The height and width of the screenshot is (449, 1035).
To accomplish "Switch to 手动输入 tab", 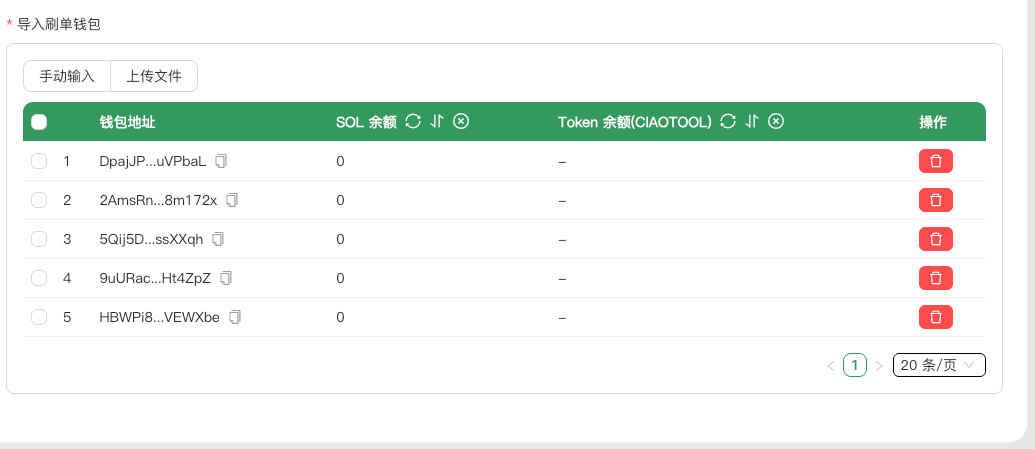I will coord(67,76).
